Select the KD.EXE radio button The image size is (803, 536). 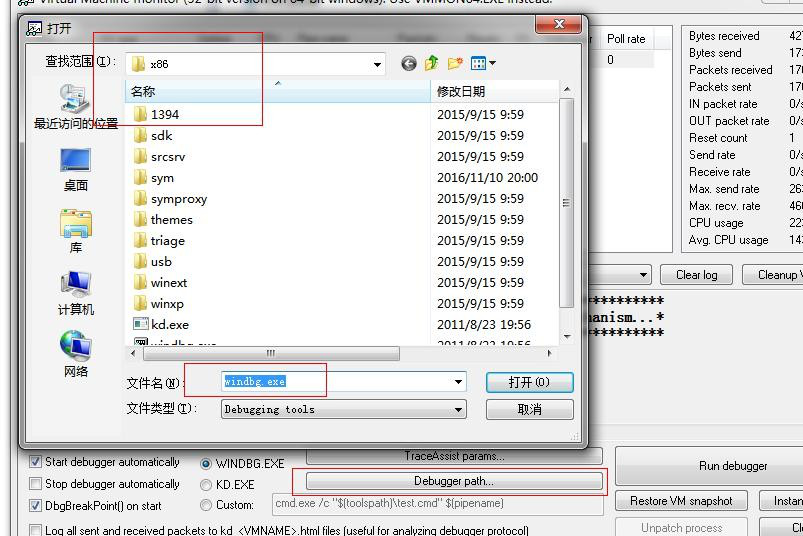click(x=207, y=485)
